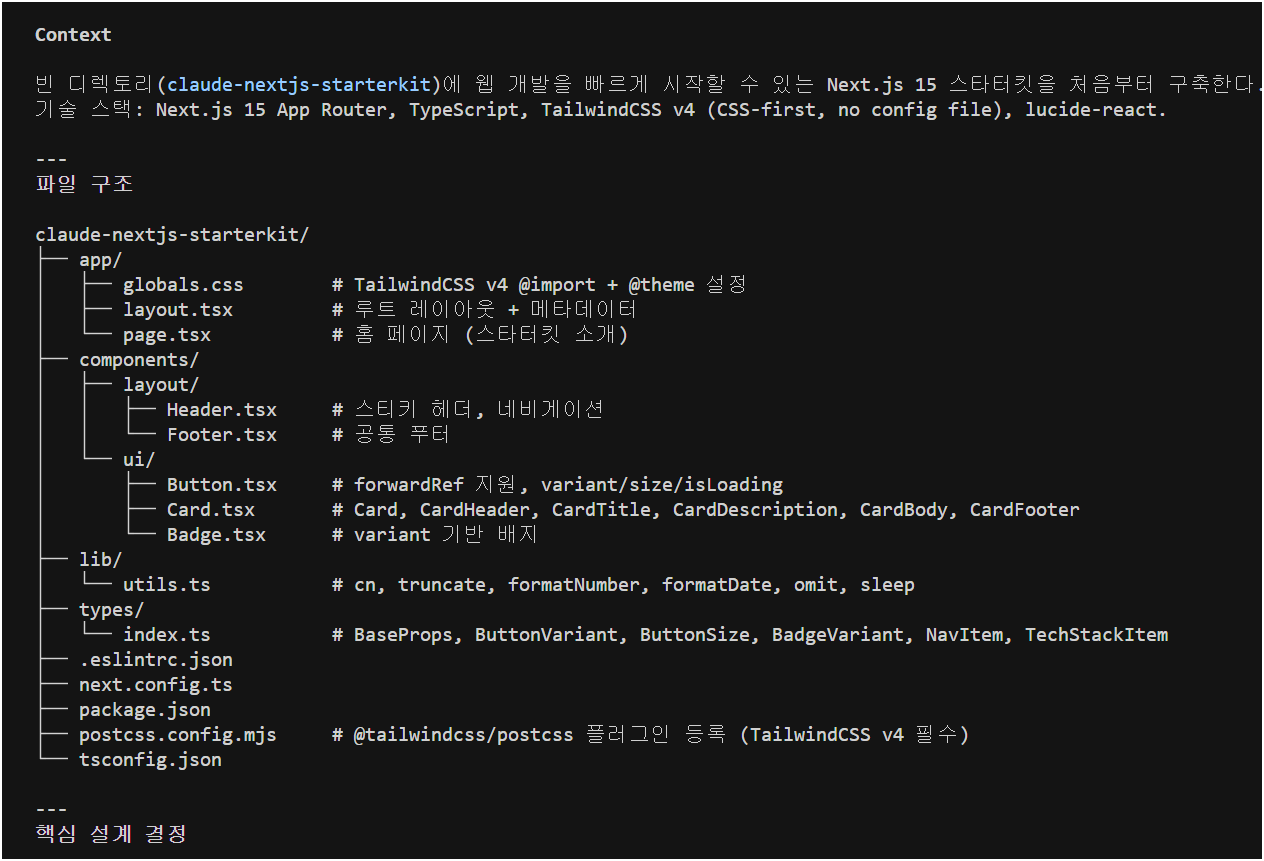The width and height of the screenshot is (1264, 861).
Task: Select Button.tsx in the tree
Action: [222, 485]
